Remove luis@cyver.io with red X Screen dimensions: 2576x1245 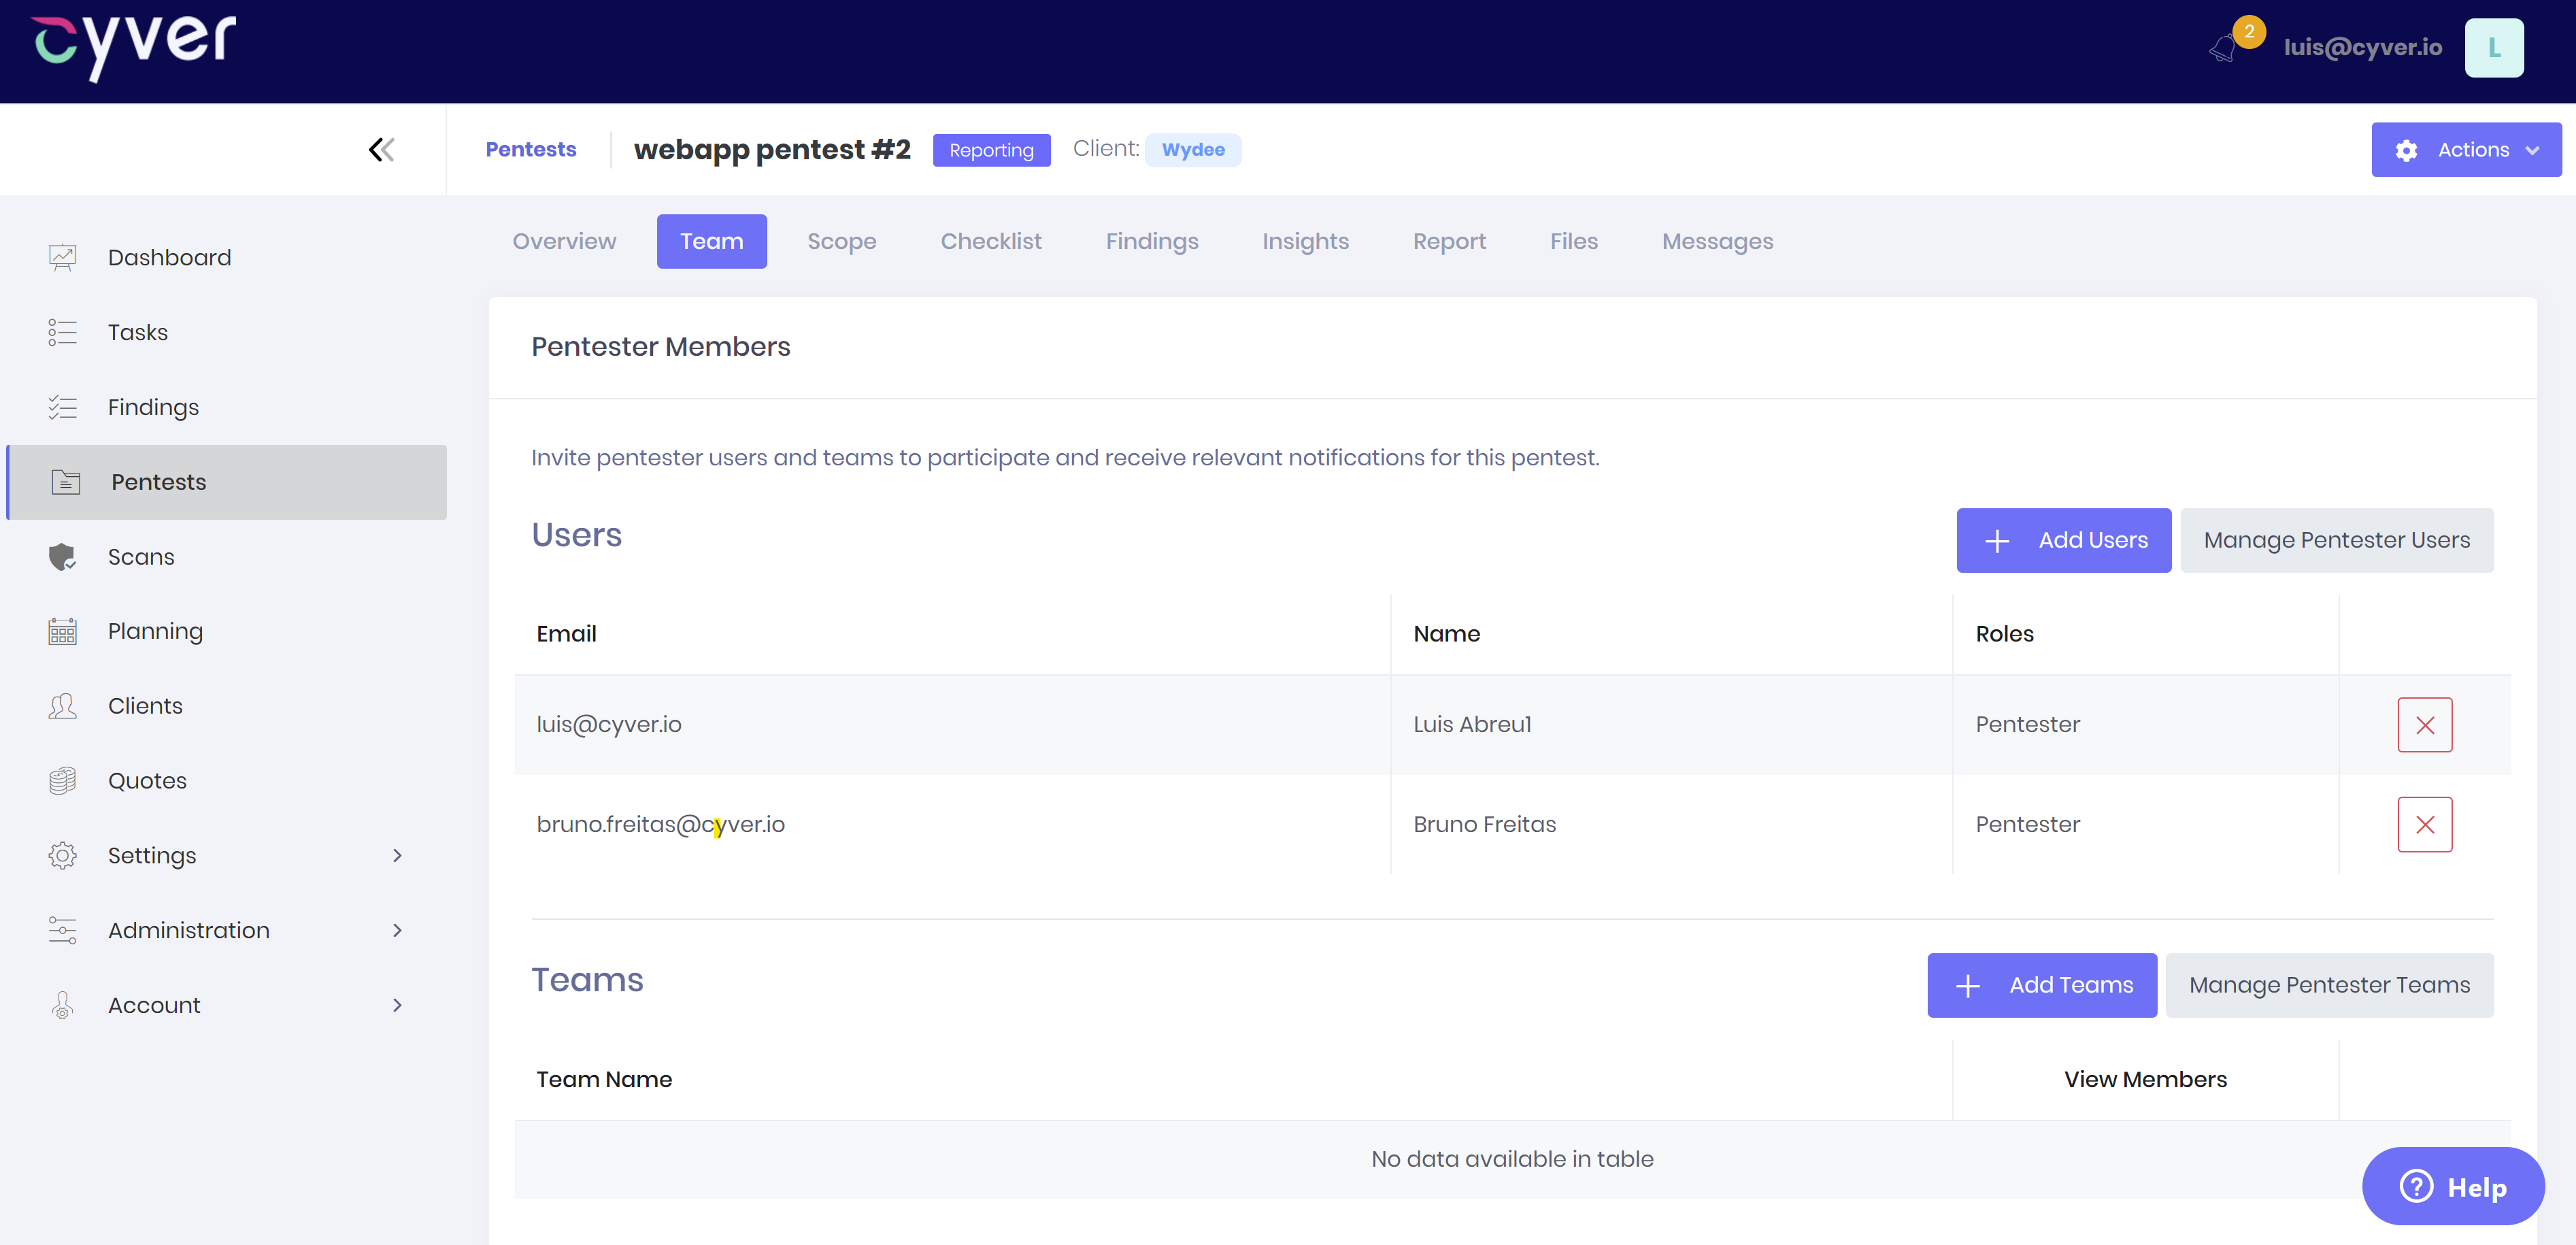tap(2424, 724)
